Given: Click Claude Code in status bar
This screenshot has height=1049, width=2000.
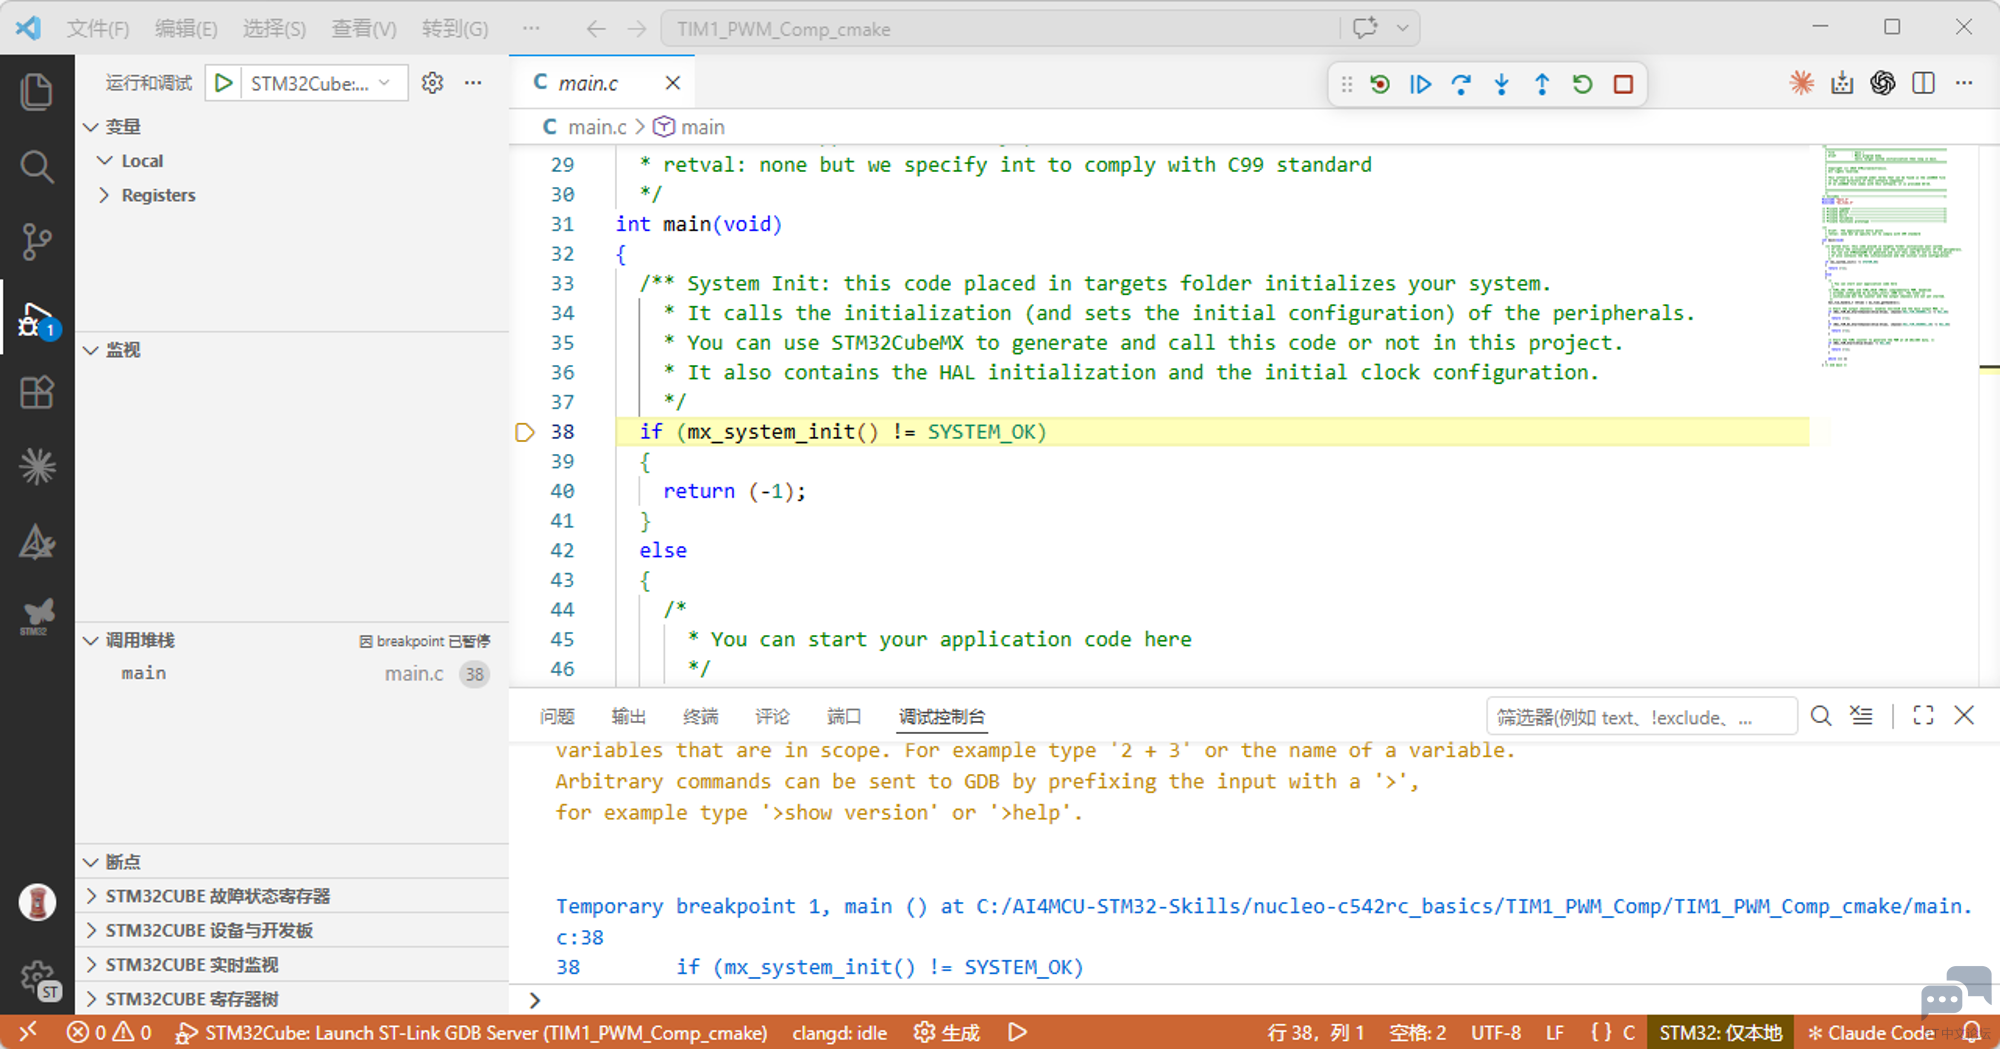Looking at the screenshot, I should pos(1870,1033).
